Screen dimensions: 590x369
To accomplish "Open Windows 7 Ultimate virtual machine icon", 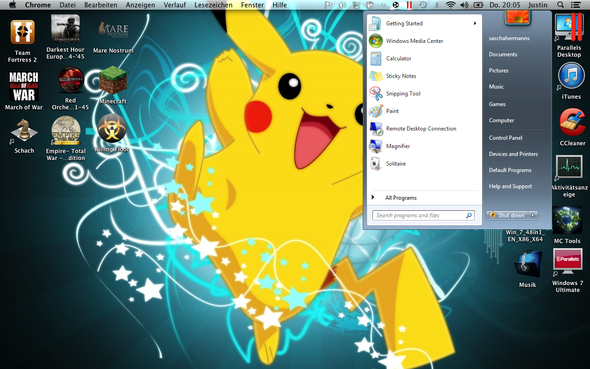I will [x=567, y=262].
